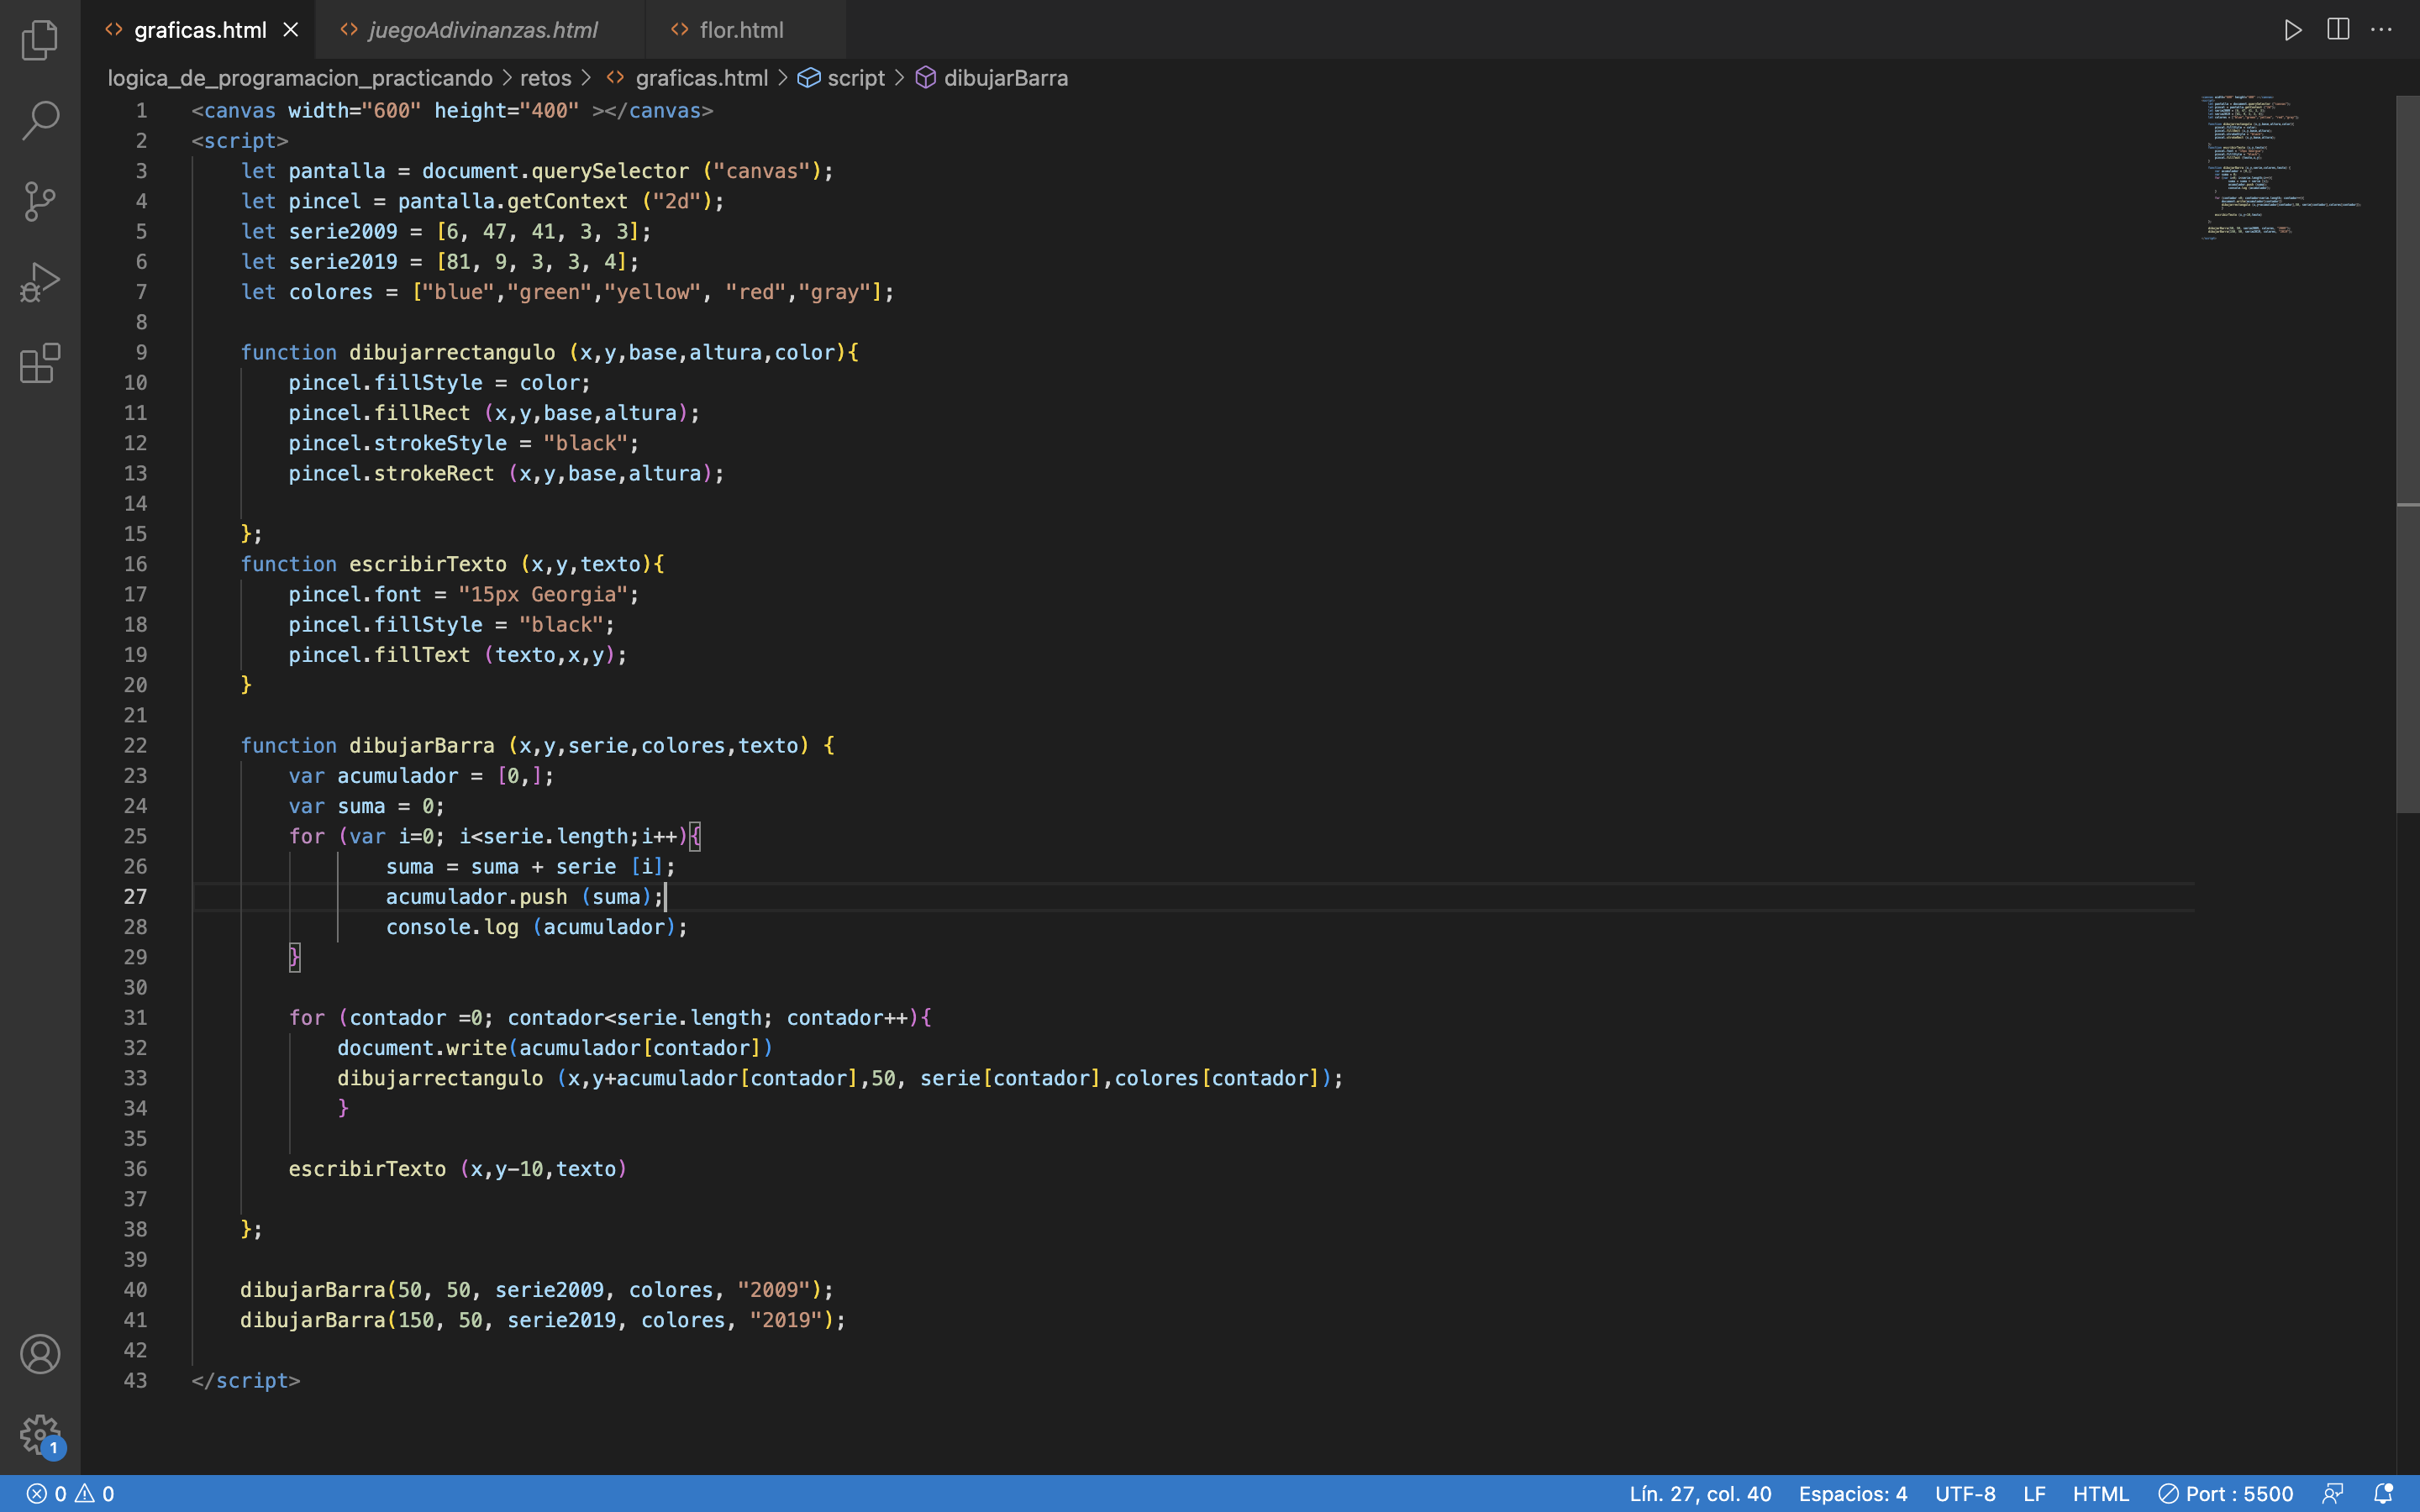Click the 'dibujarrectangulo' function name on line 9
Screen dimensions: 2420x1512
click(x=452, y=353)
